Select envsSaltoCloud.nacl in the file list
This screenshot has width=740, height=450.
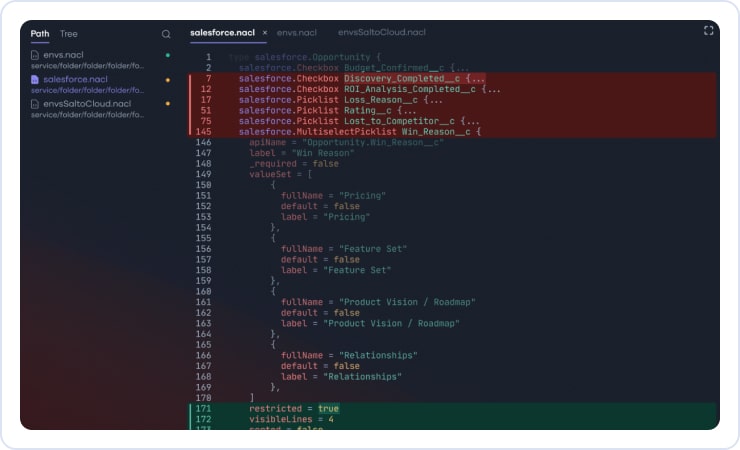[87, 104]
